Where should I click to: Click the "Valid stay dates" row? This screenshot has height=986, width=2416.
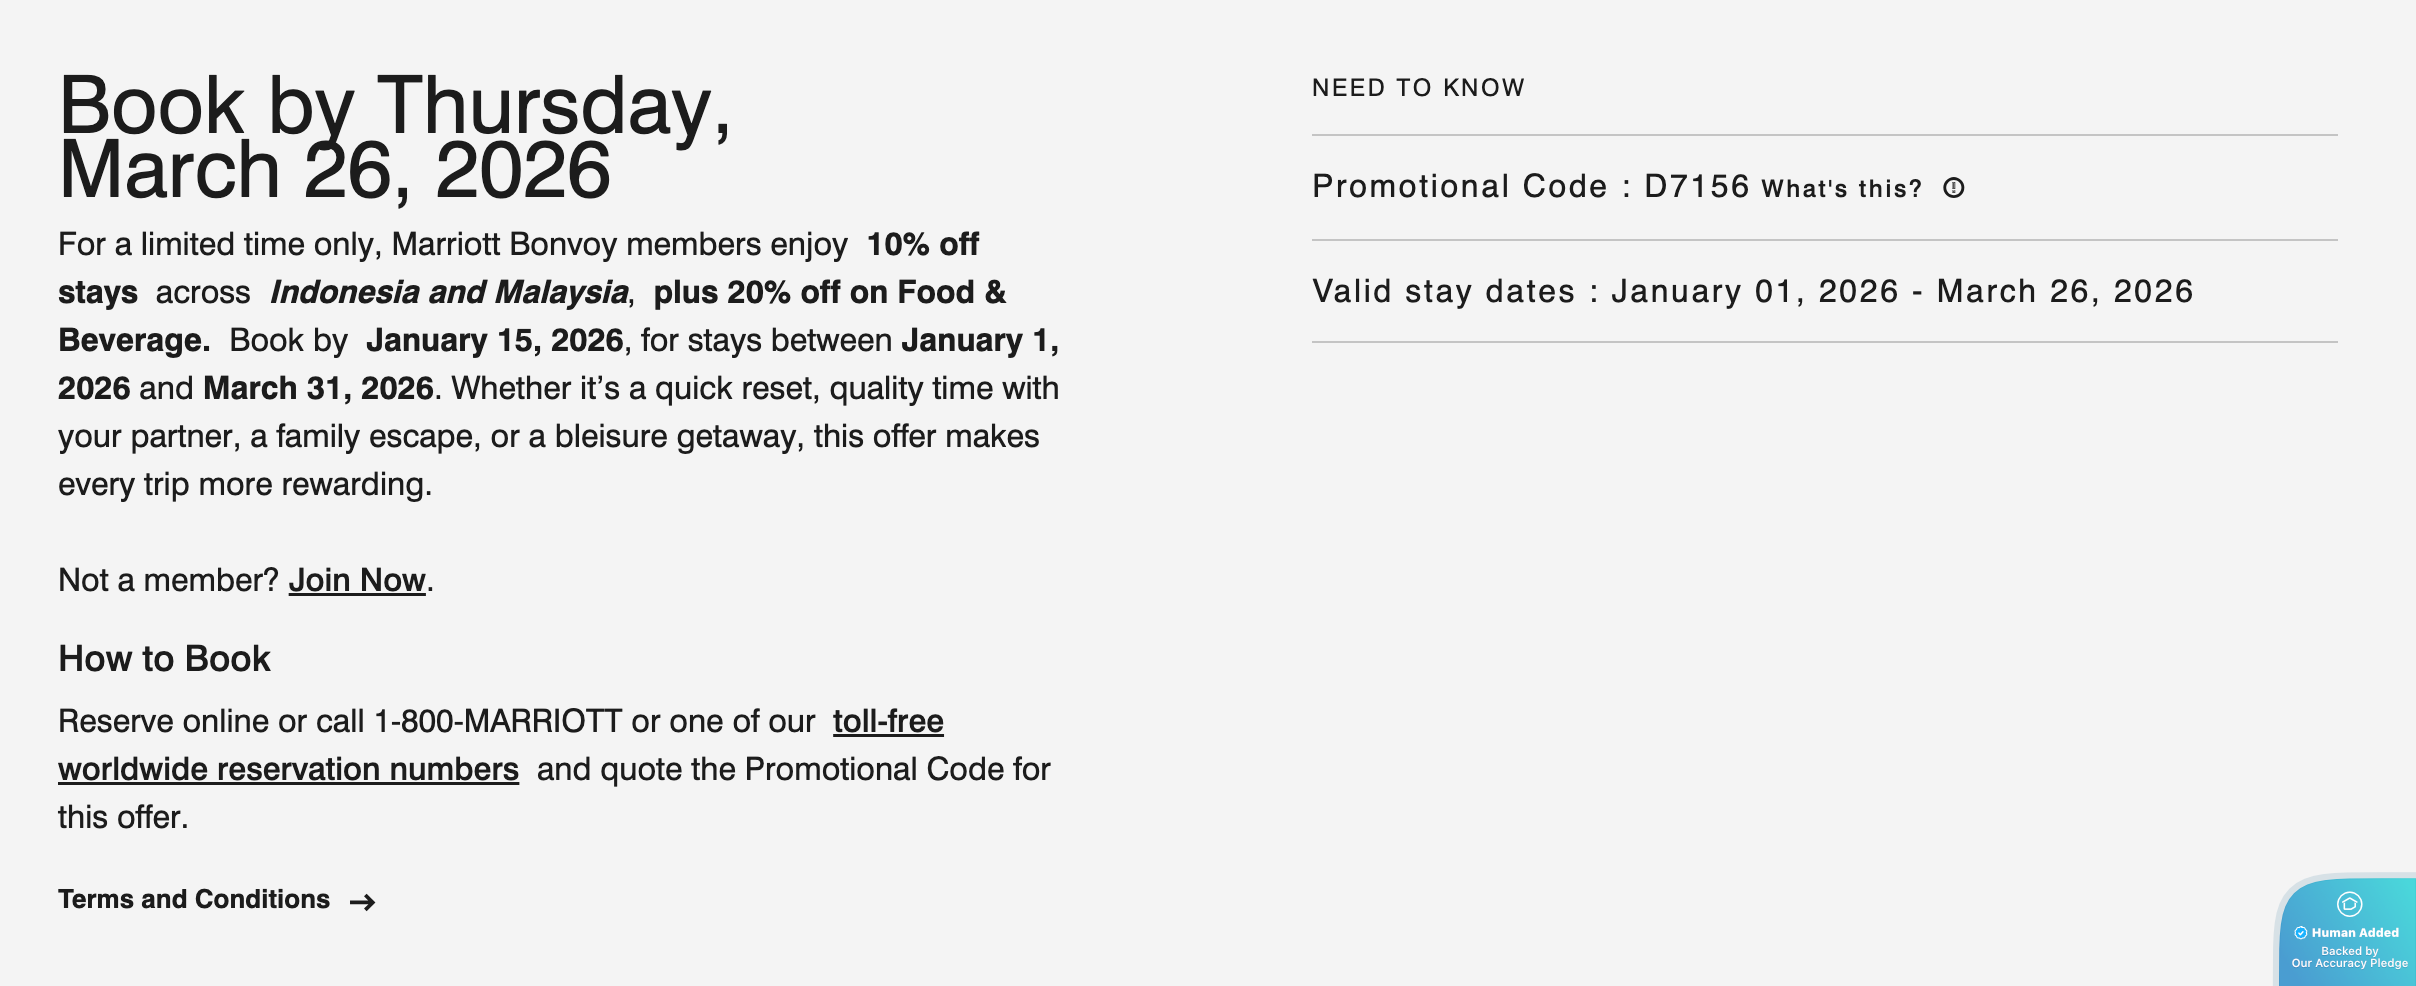[x=1752, y=291]
